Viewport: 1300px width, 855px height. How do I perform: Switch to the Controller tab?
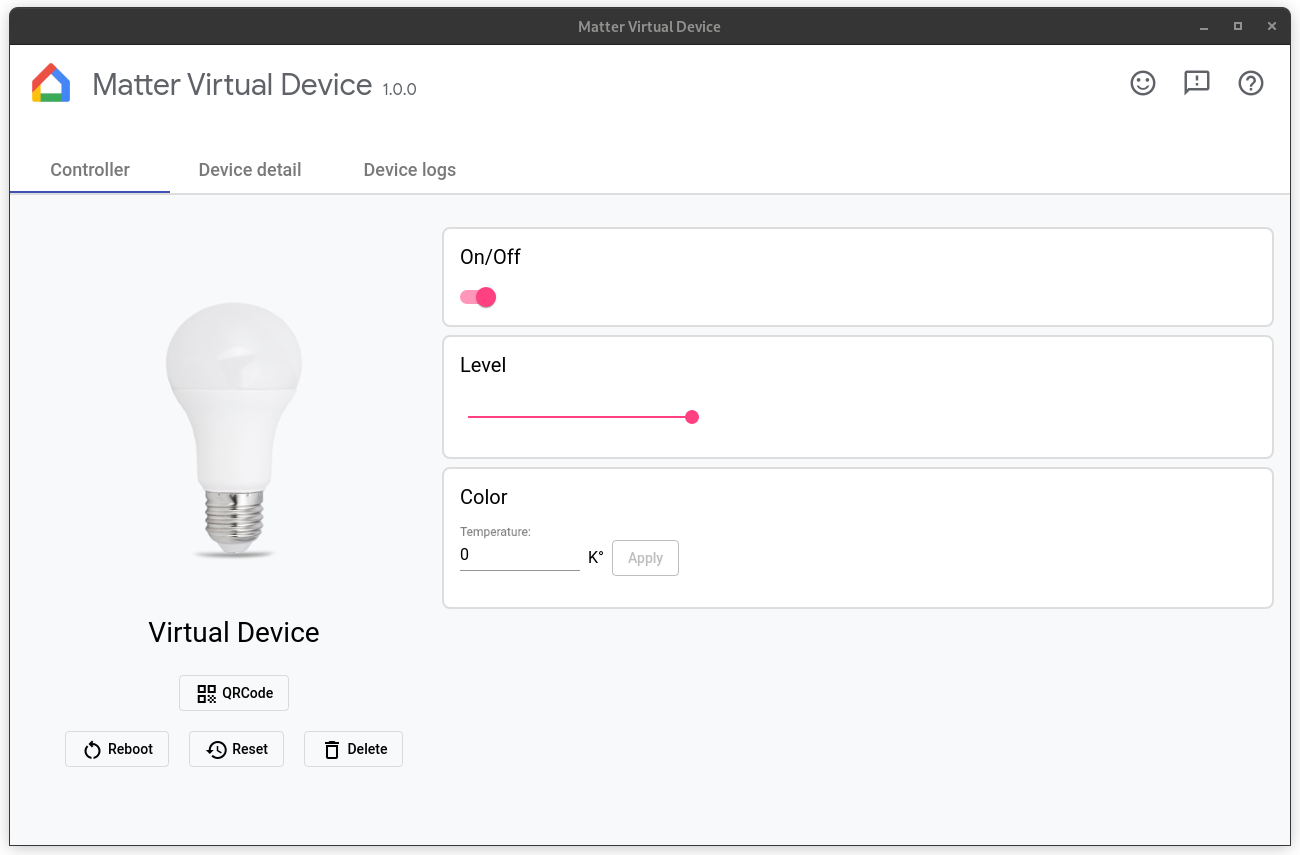90,170
